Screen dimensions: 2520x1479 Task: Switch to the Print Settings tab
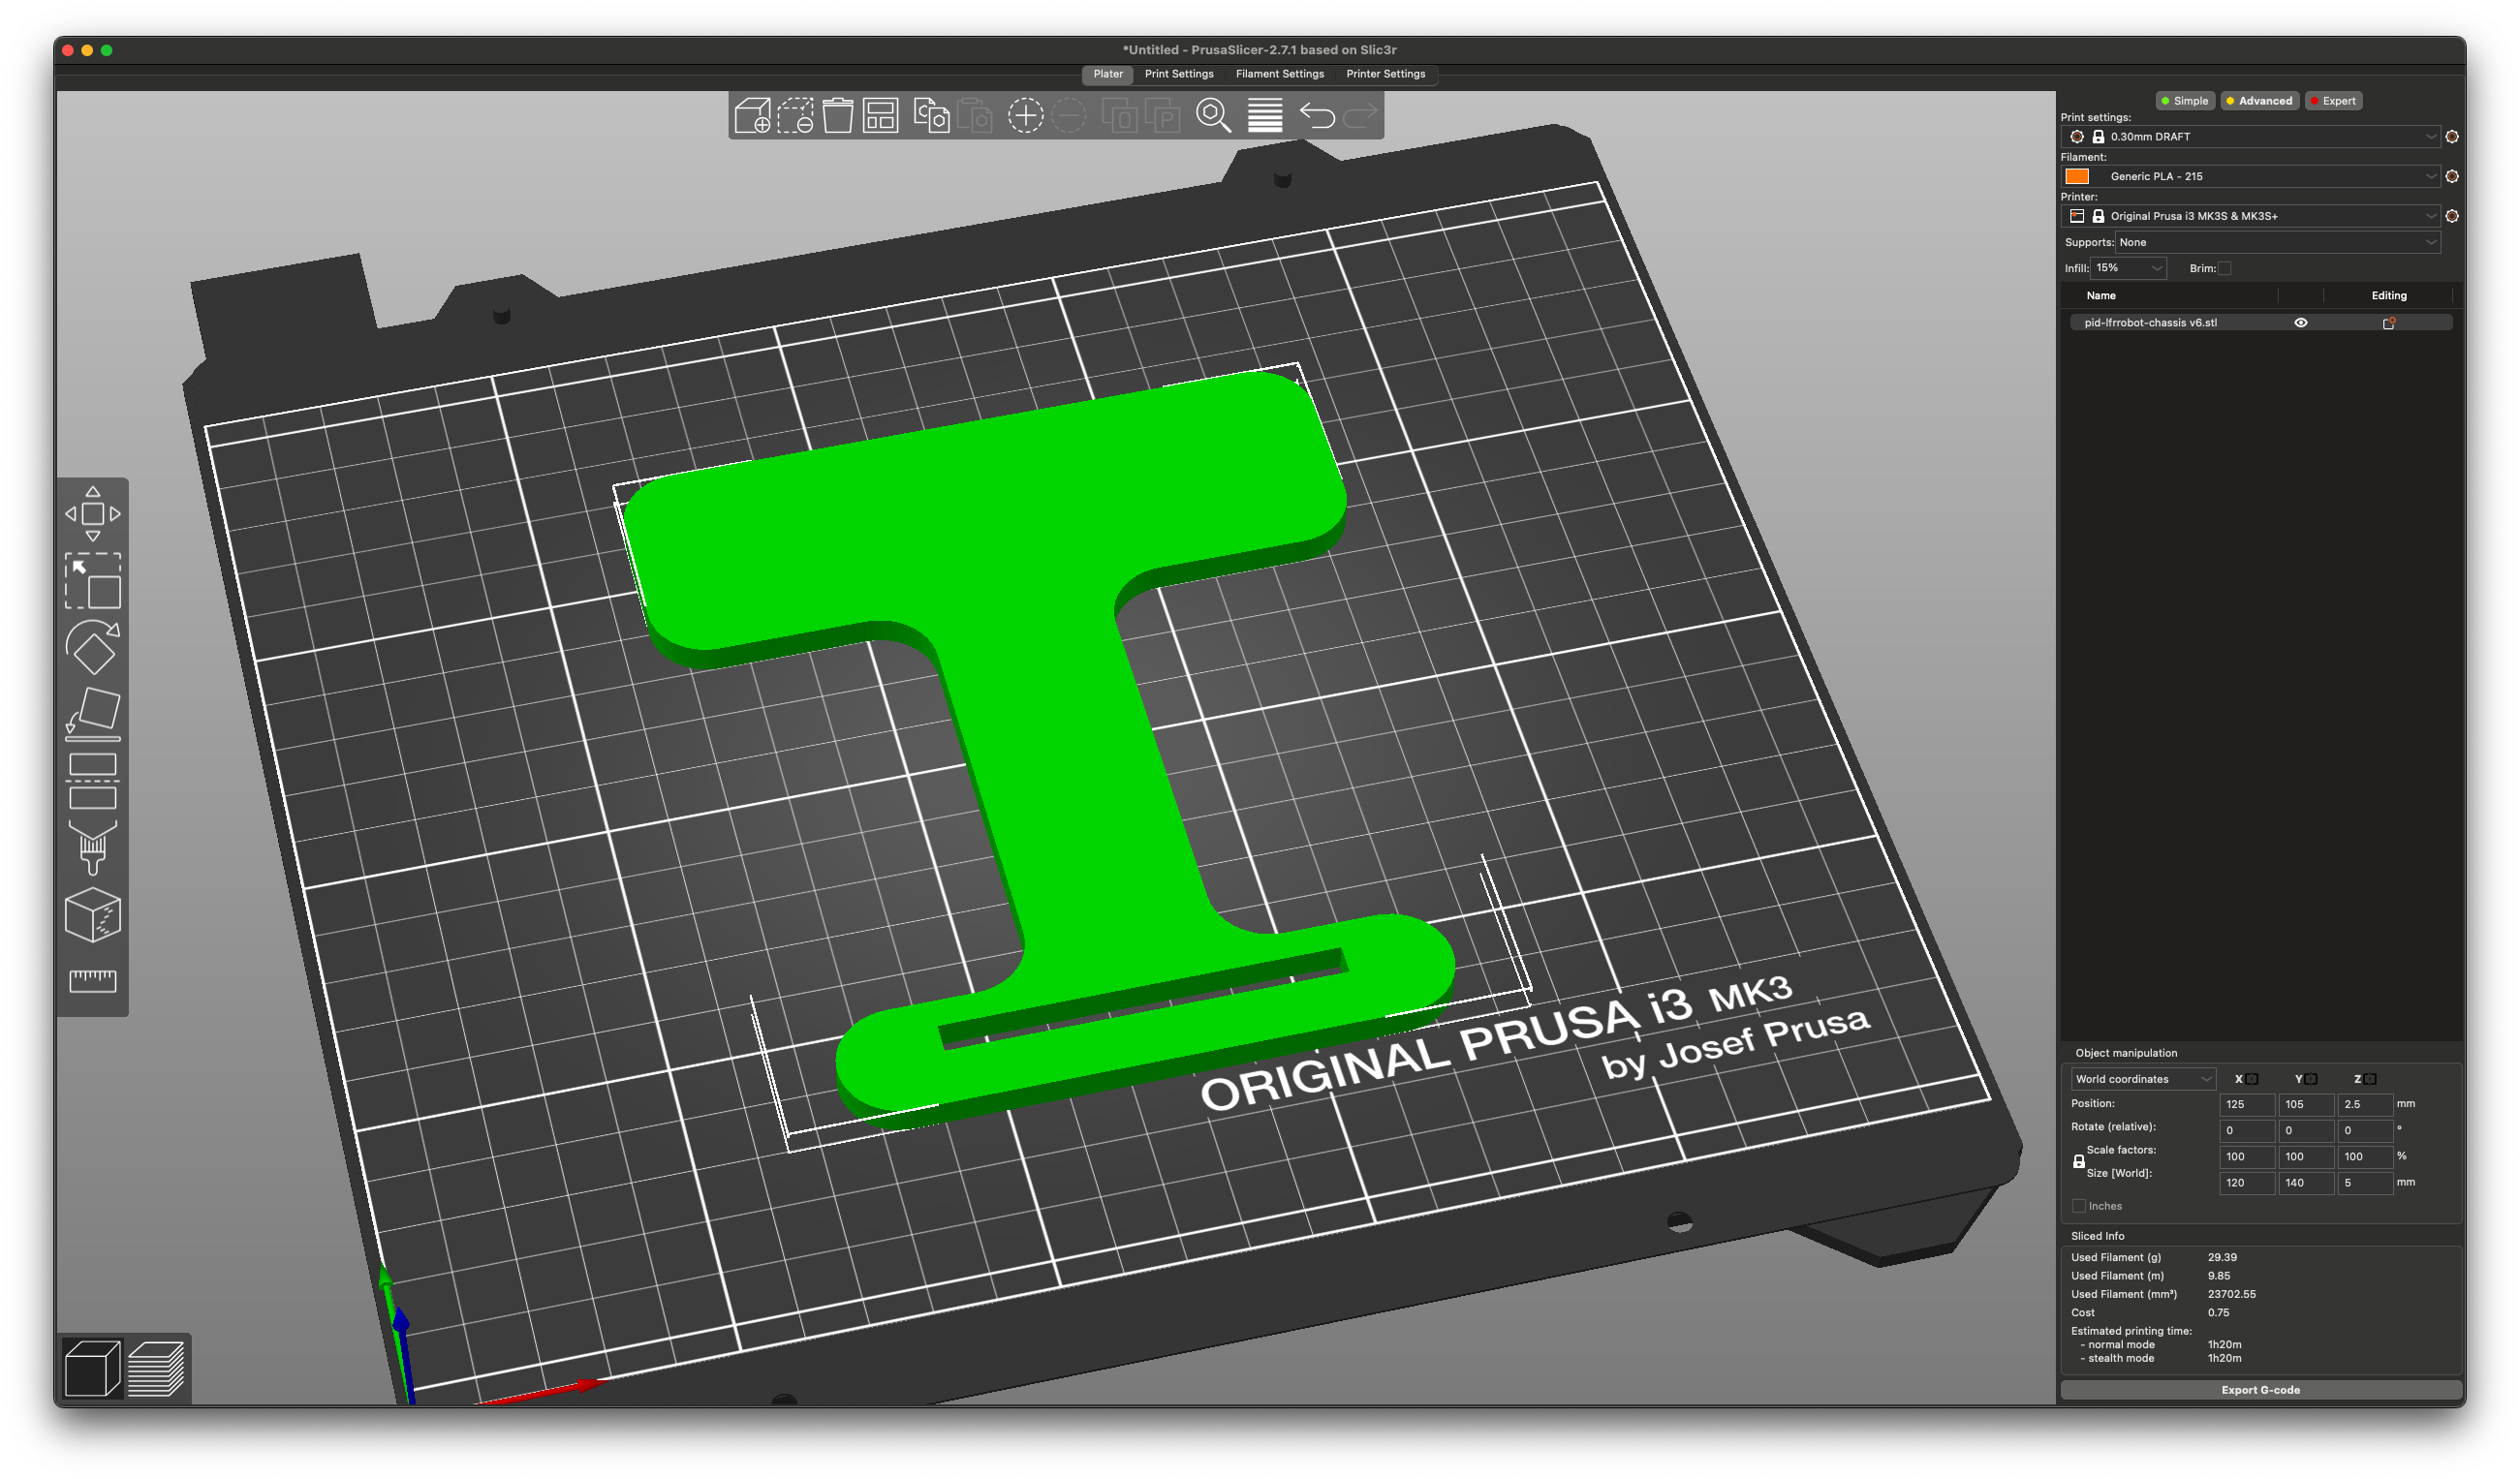[1179, 74]
